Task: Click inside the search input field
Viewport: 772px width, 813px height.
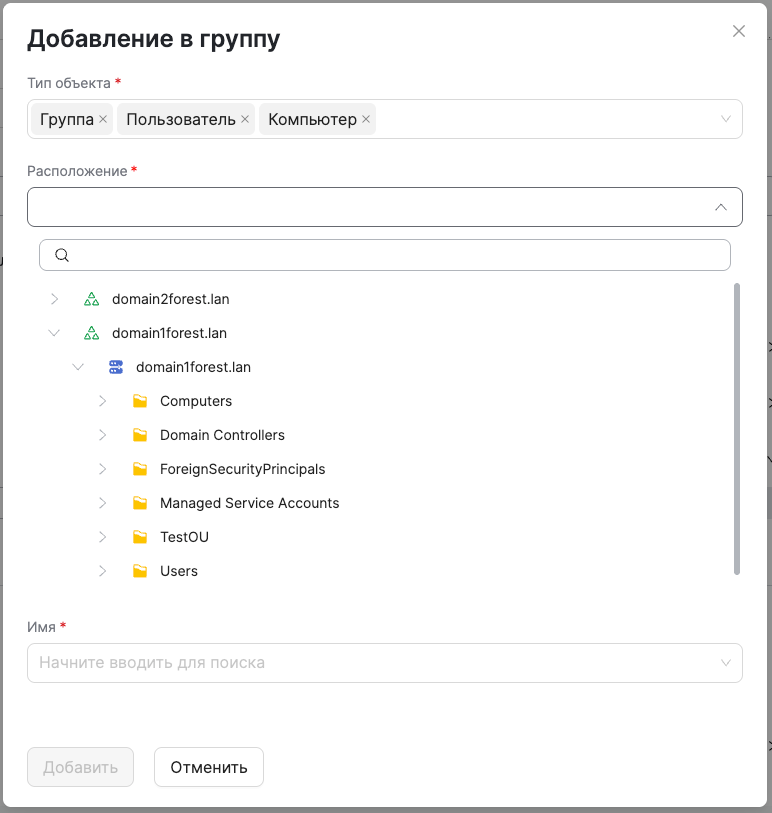Action: (300, 255)
